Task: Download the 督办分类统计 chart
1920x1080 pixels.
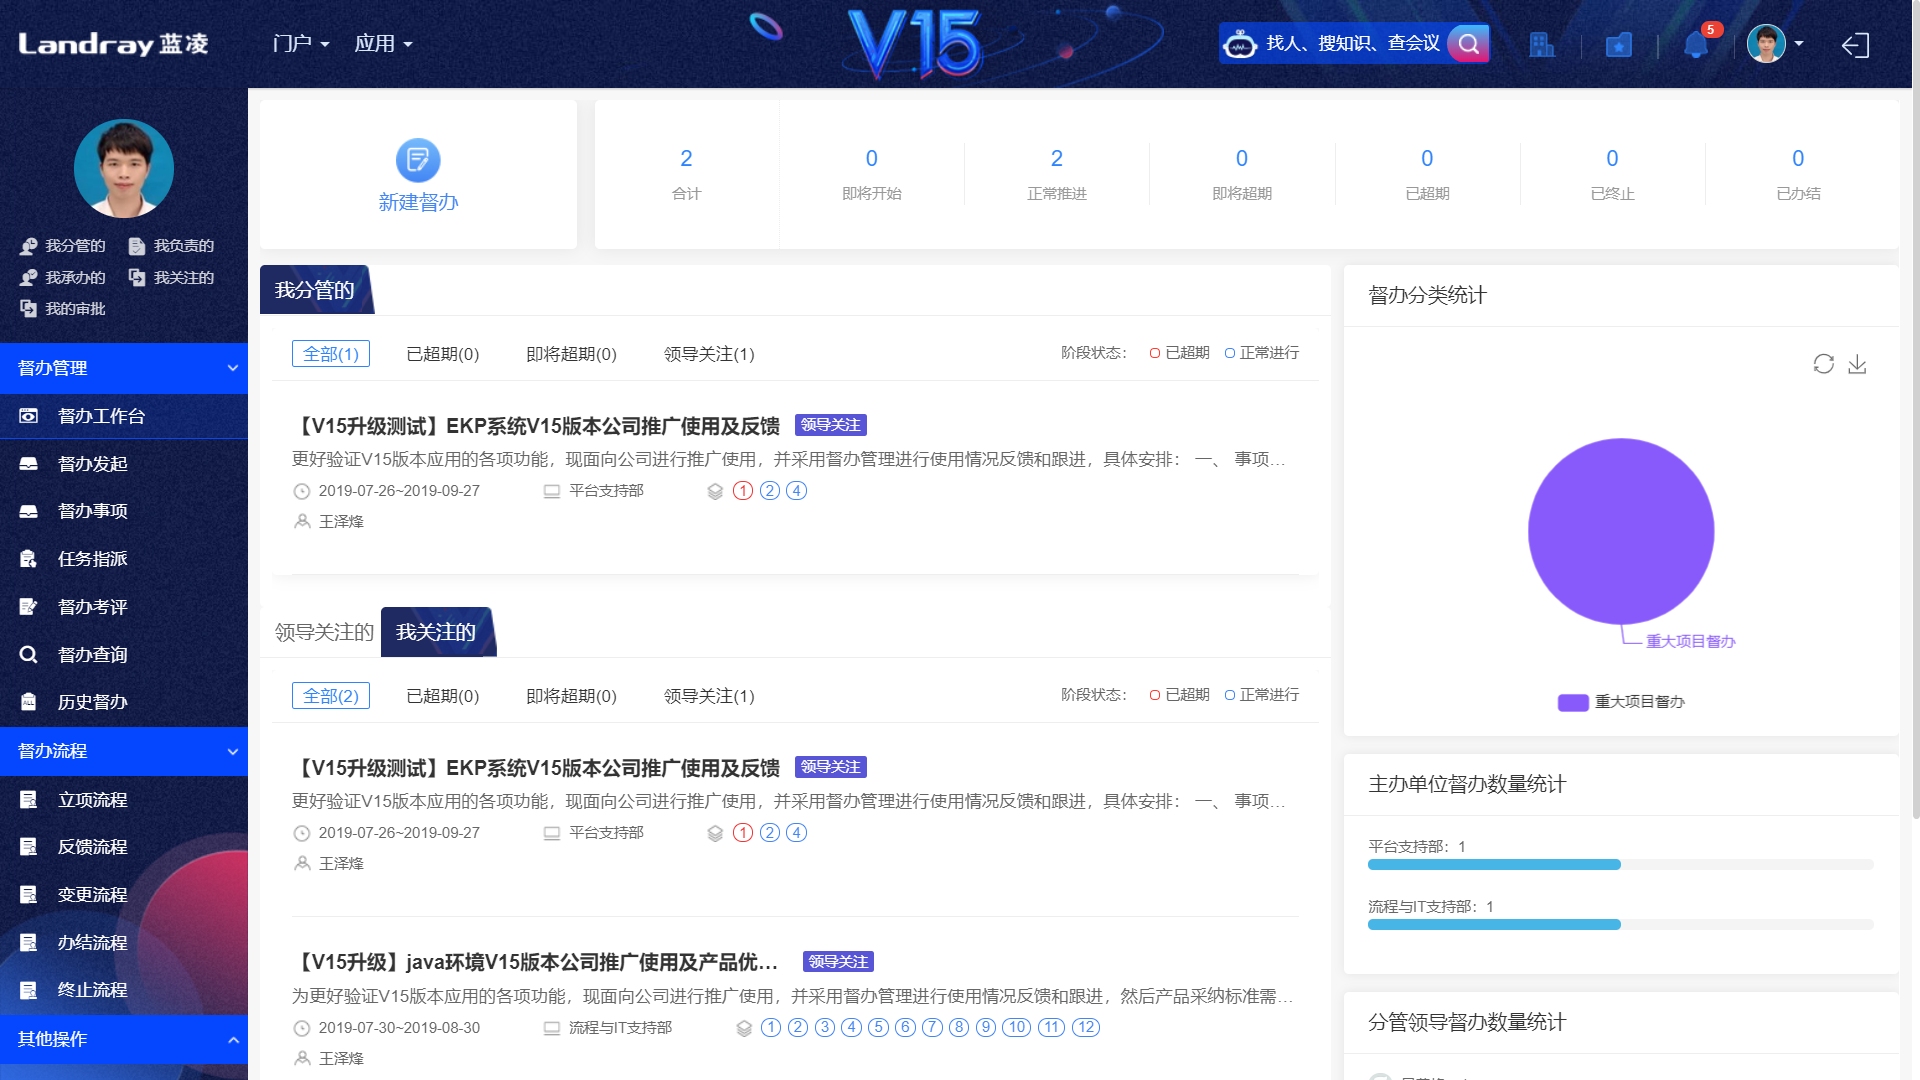Action: 1857,364
